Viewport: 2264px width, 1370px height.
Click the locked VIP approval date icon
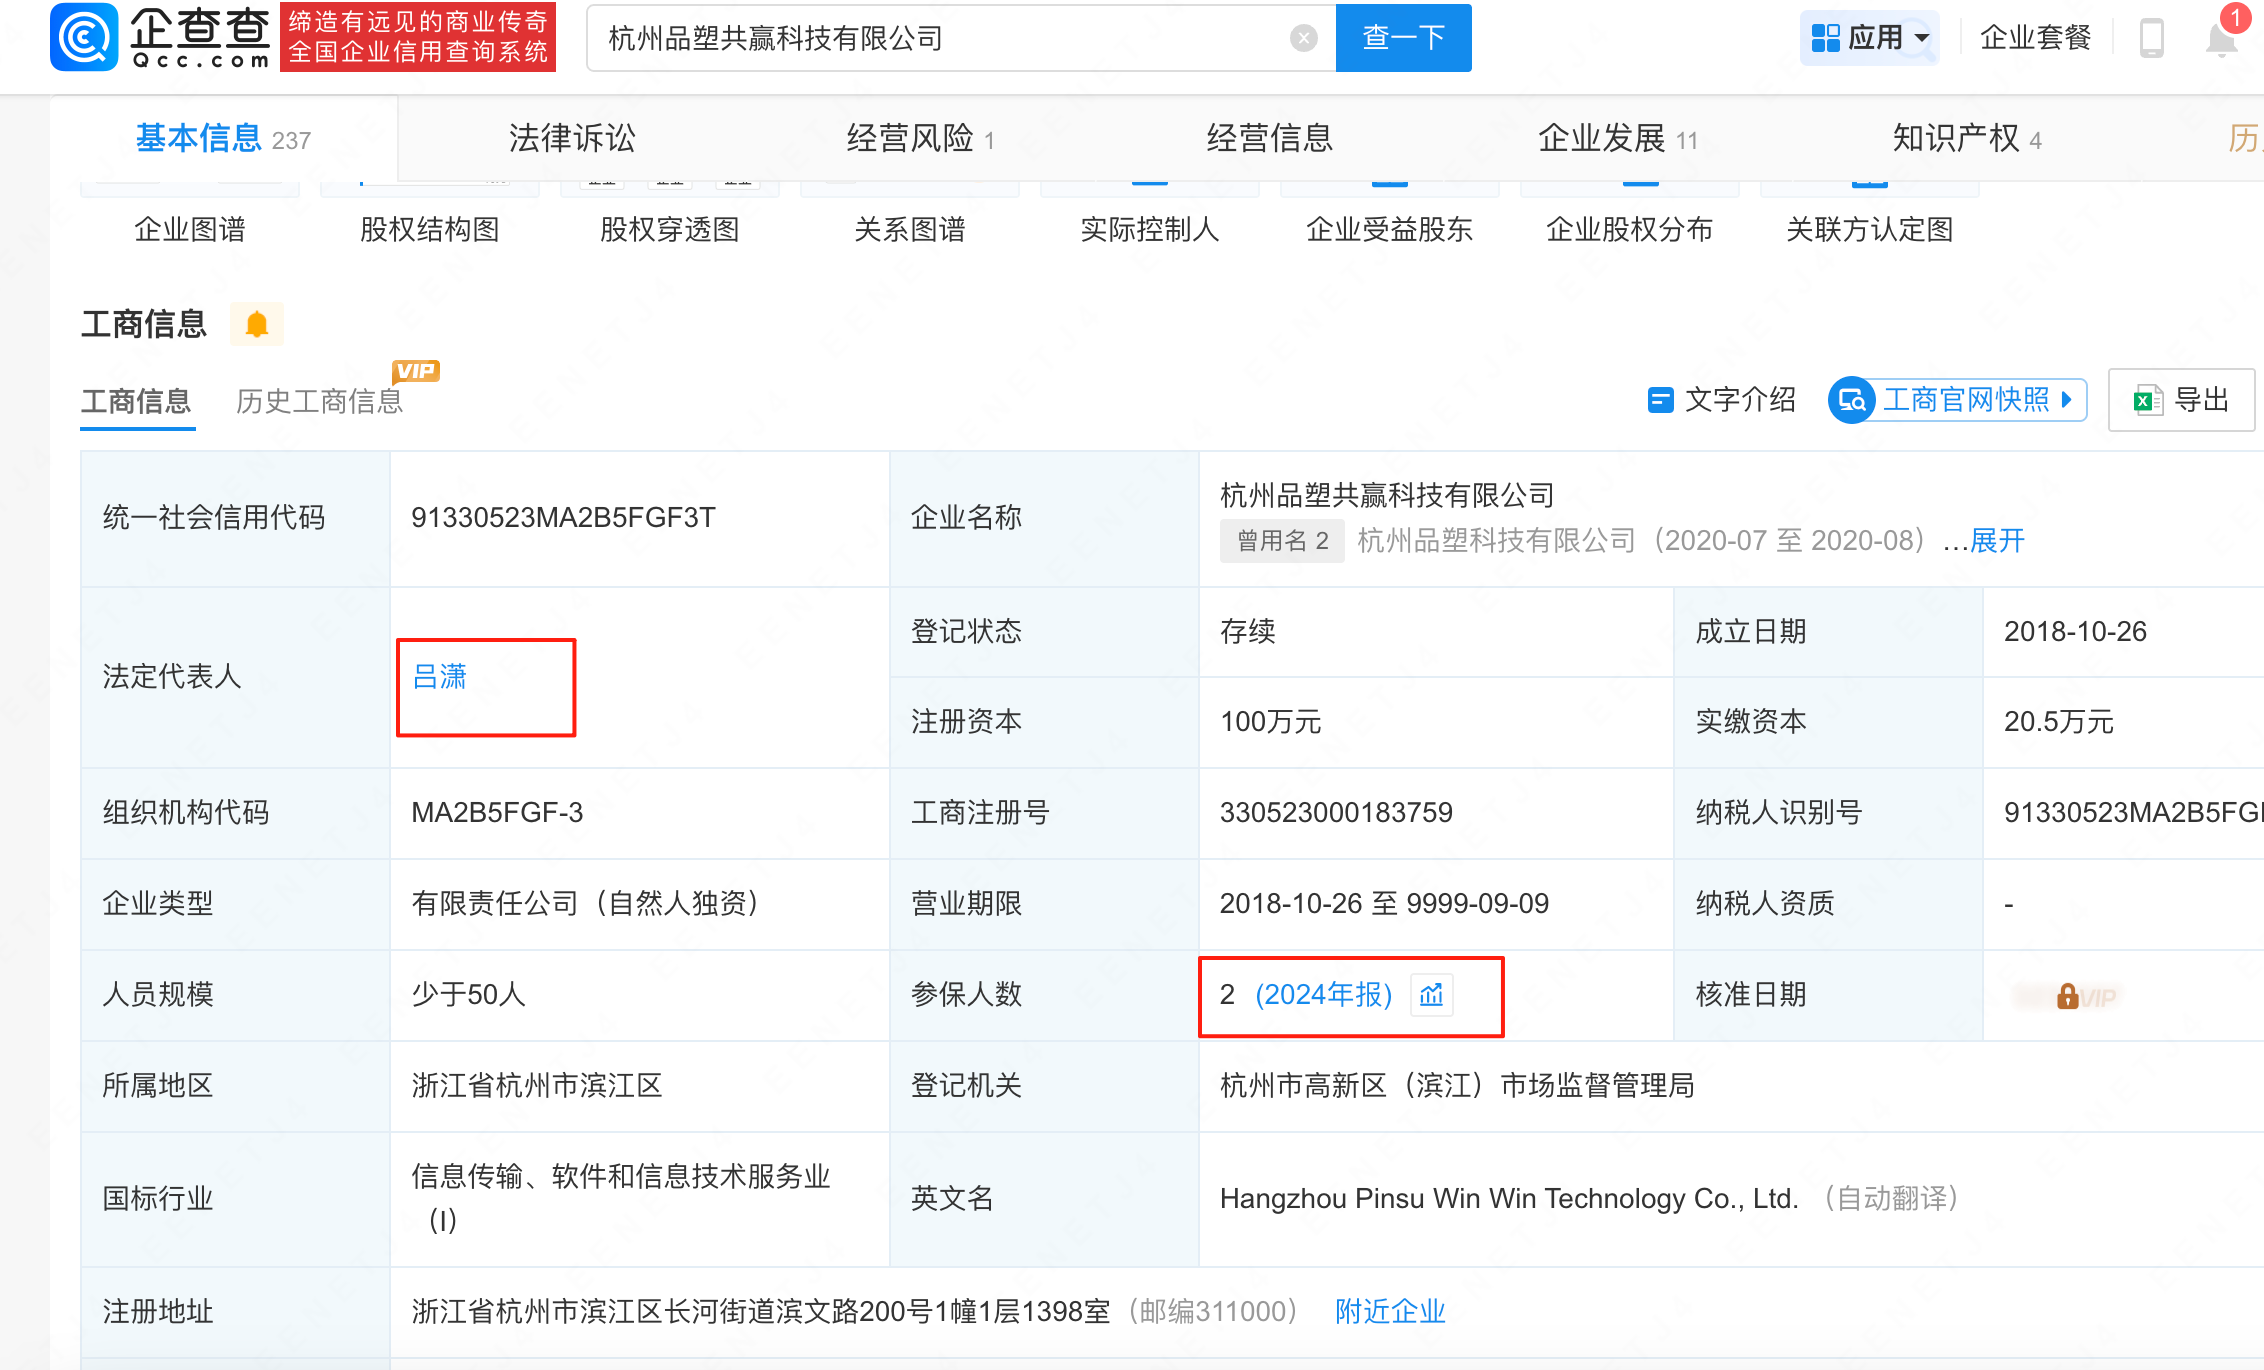(2068, 996)
